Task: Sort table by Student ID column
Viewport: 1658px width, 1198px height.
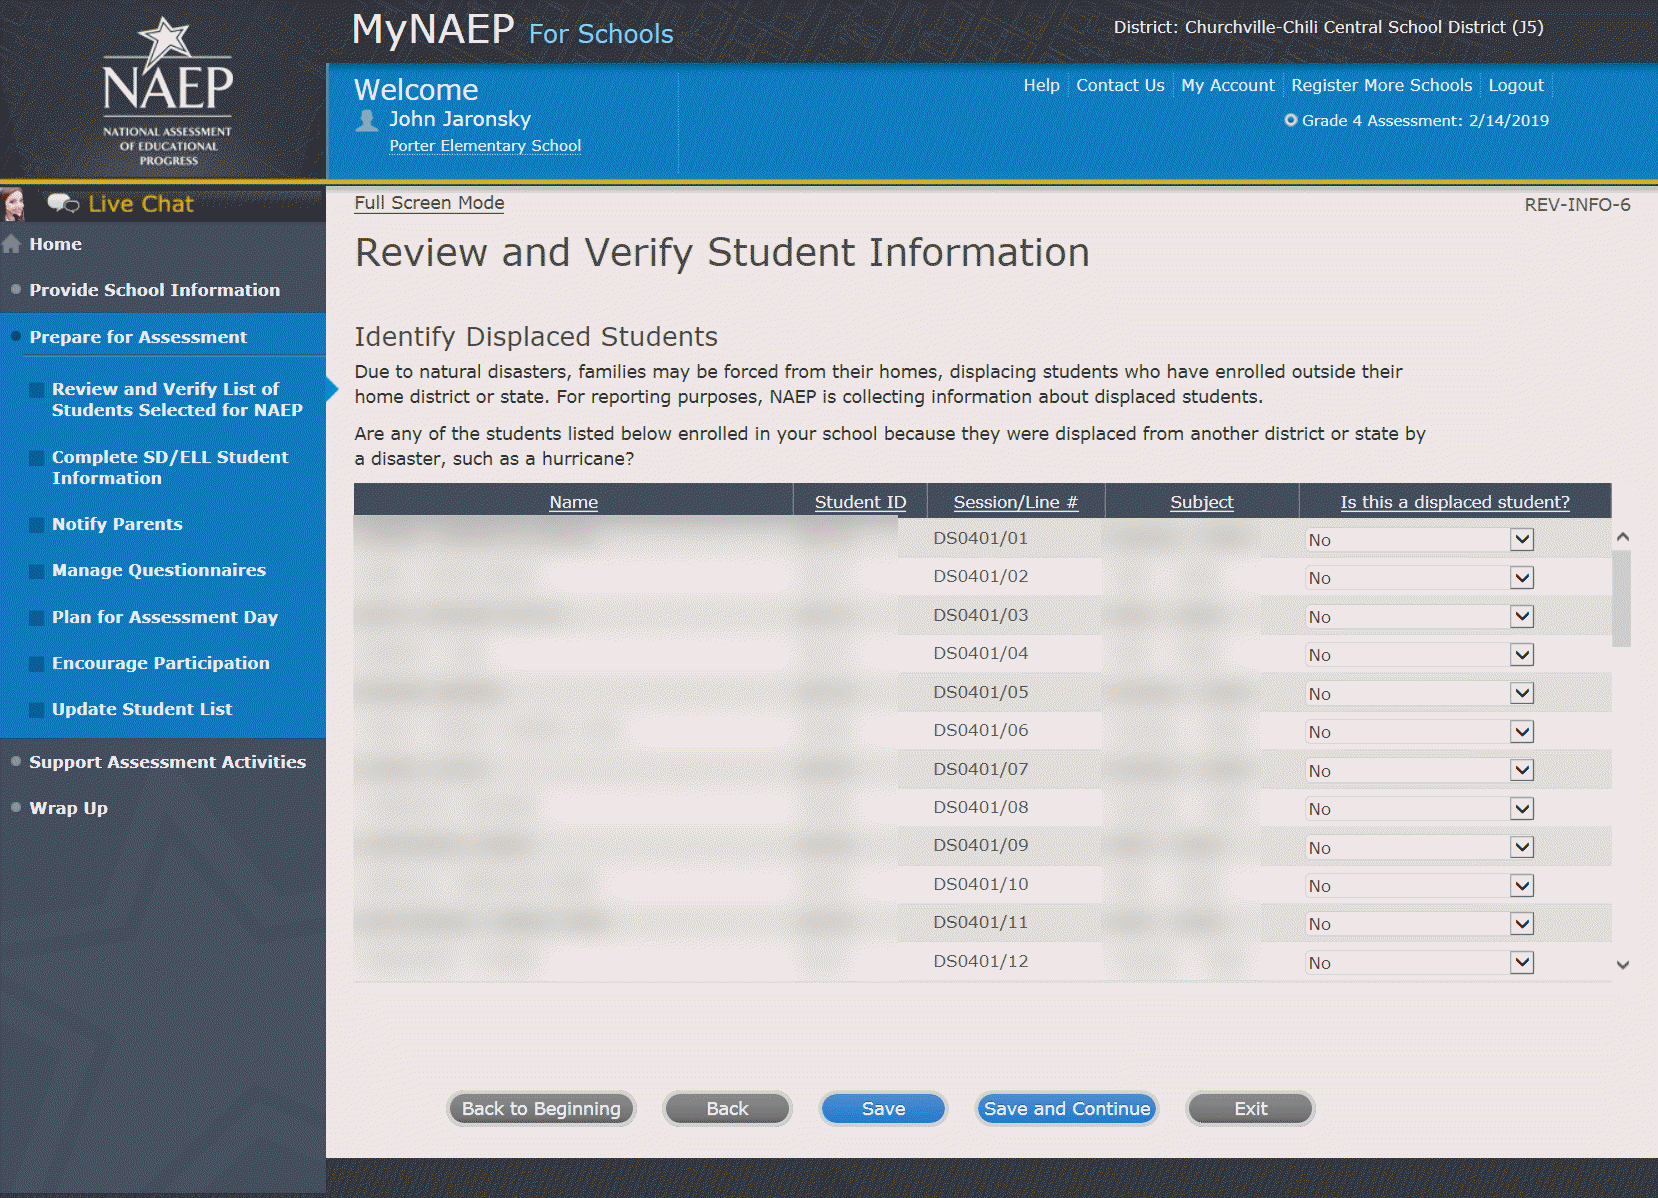Action: [860, 502]
